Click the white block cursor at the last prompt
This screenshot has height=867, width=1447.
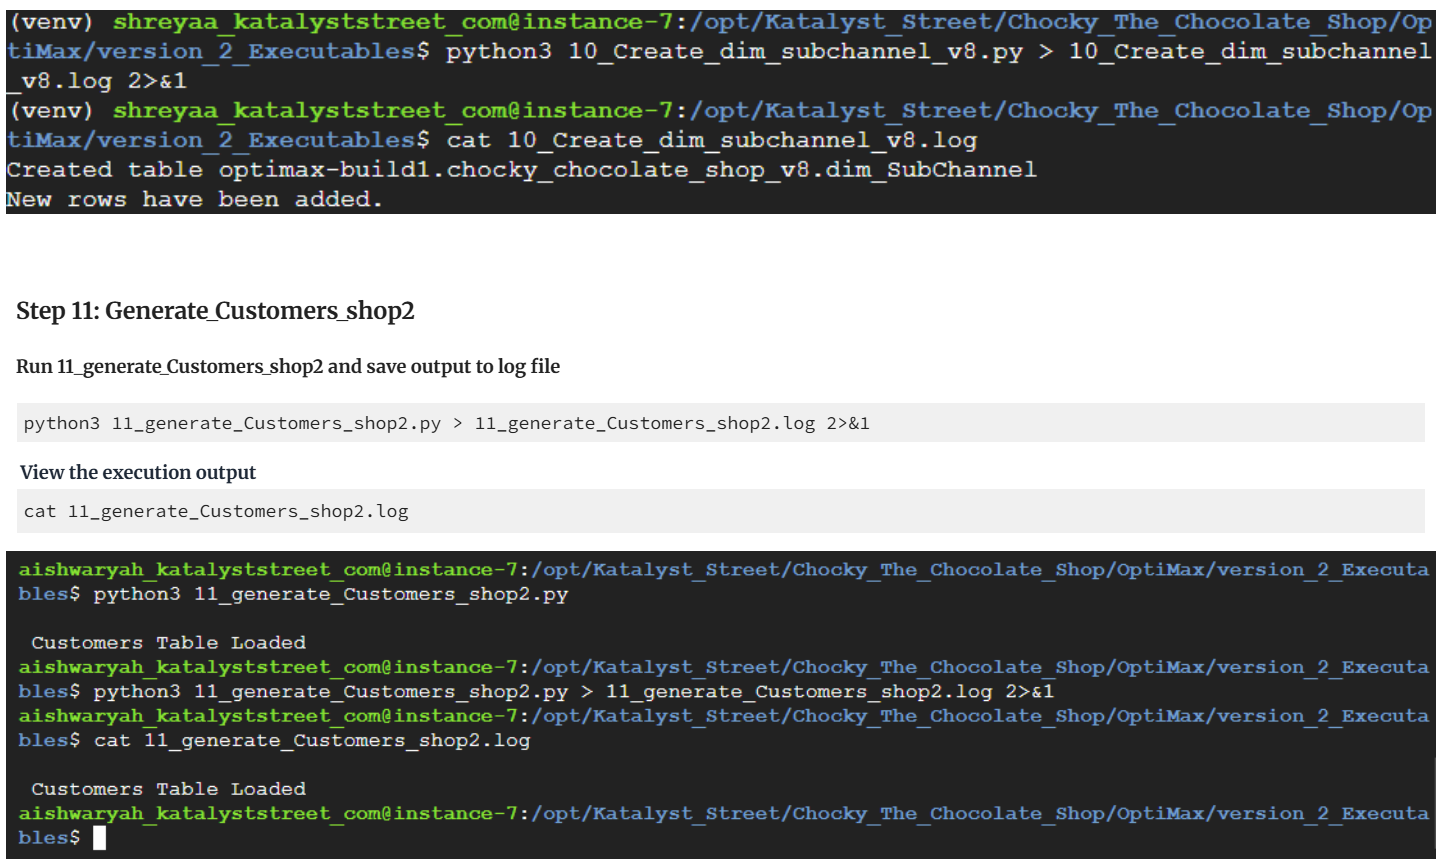pos(99,838)
